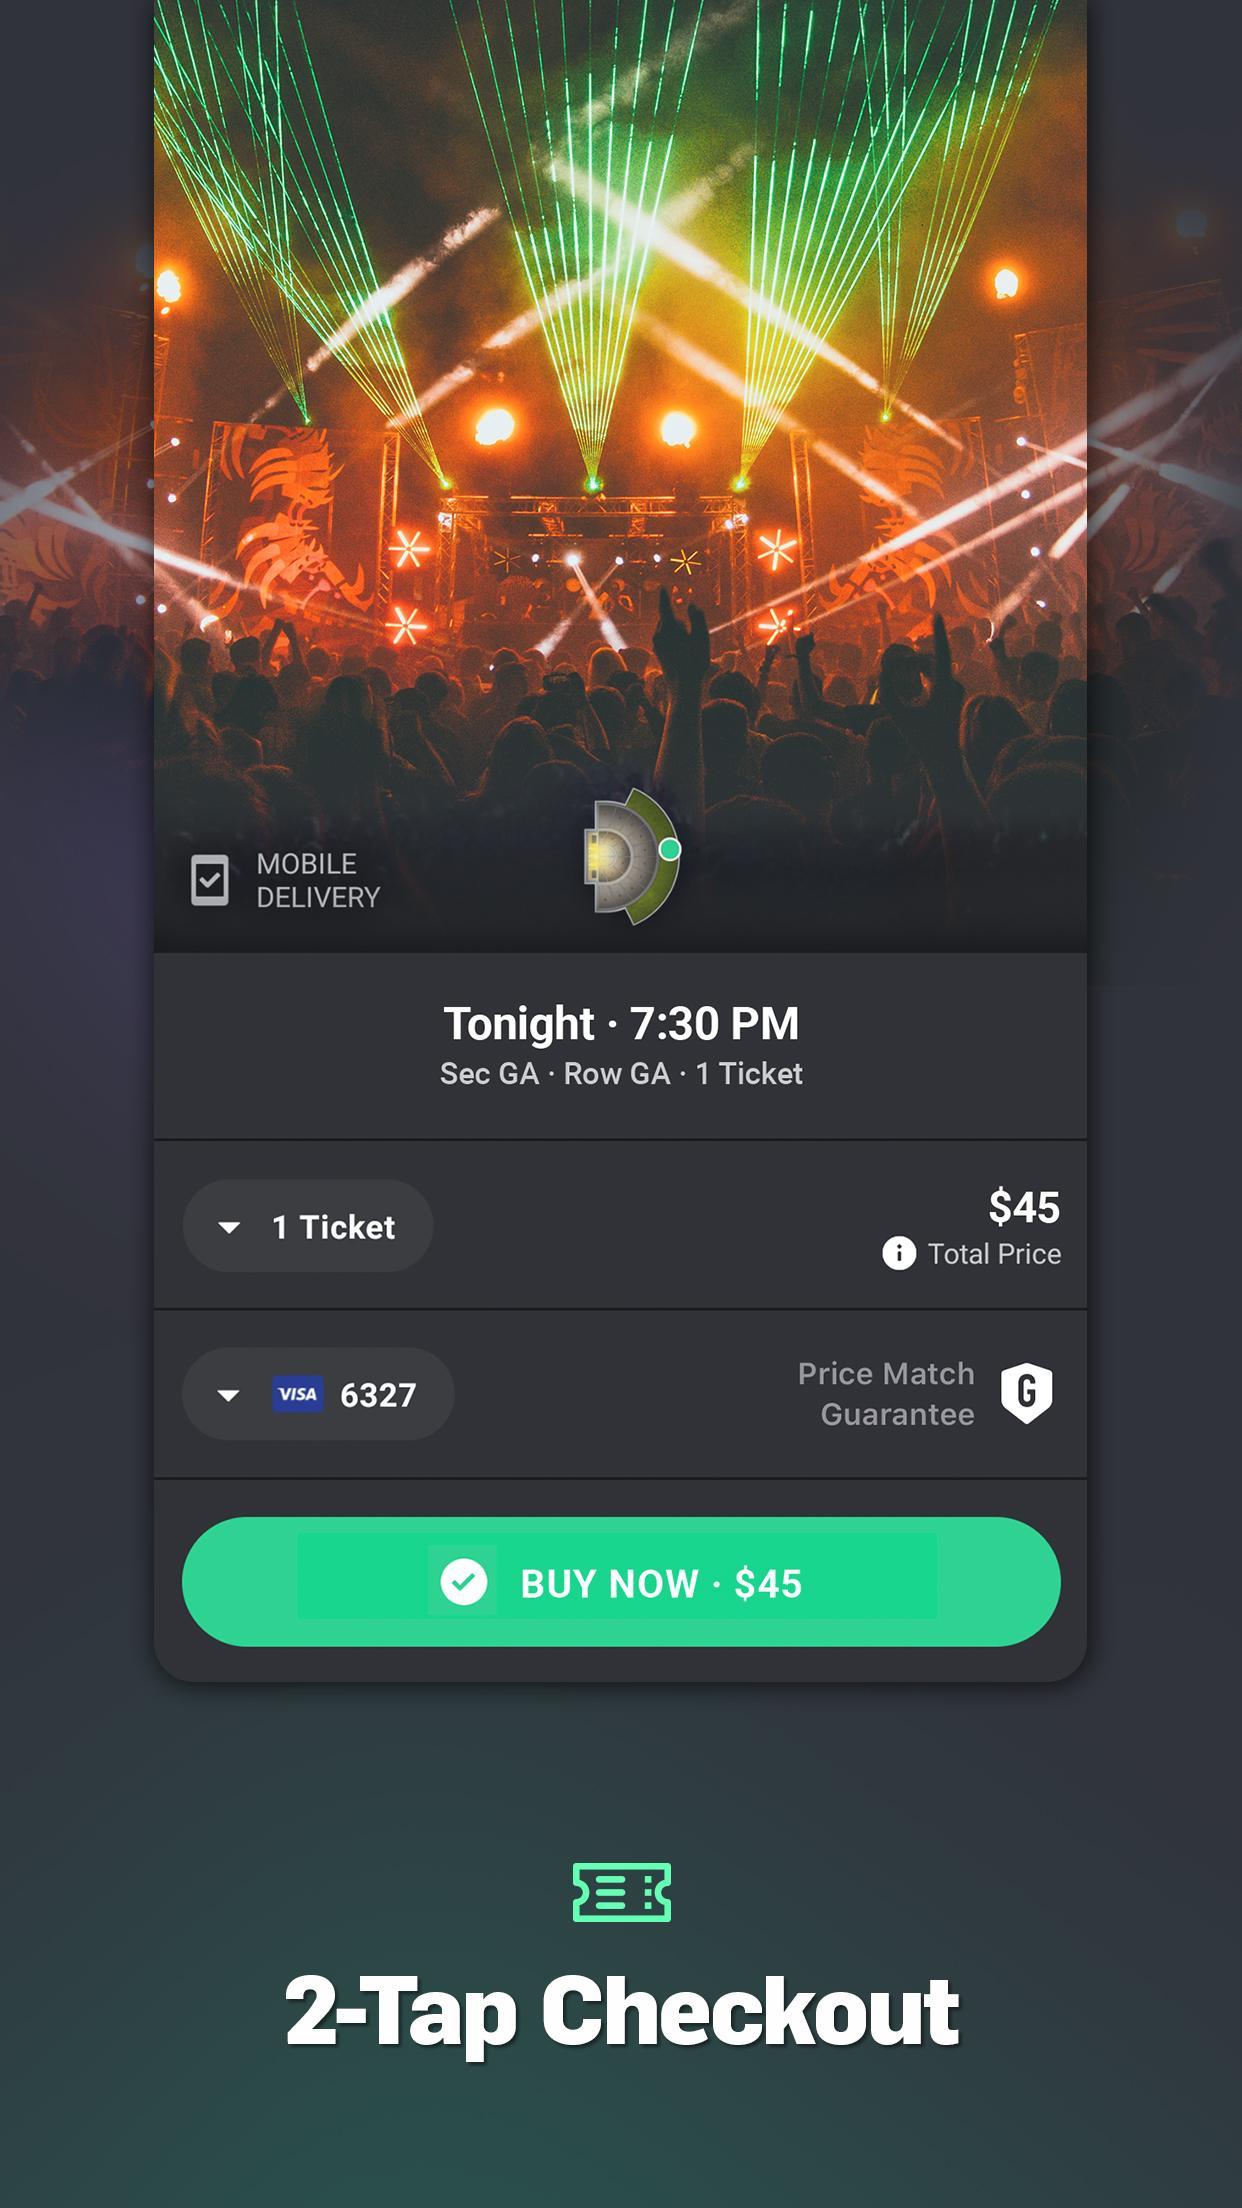Tap the MOBILE DELIVERY label
Image resolution: width=1242 pixels, height=2208 pixels.
click(318, 880)
